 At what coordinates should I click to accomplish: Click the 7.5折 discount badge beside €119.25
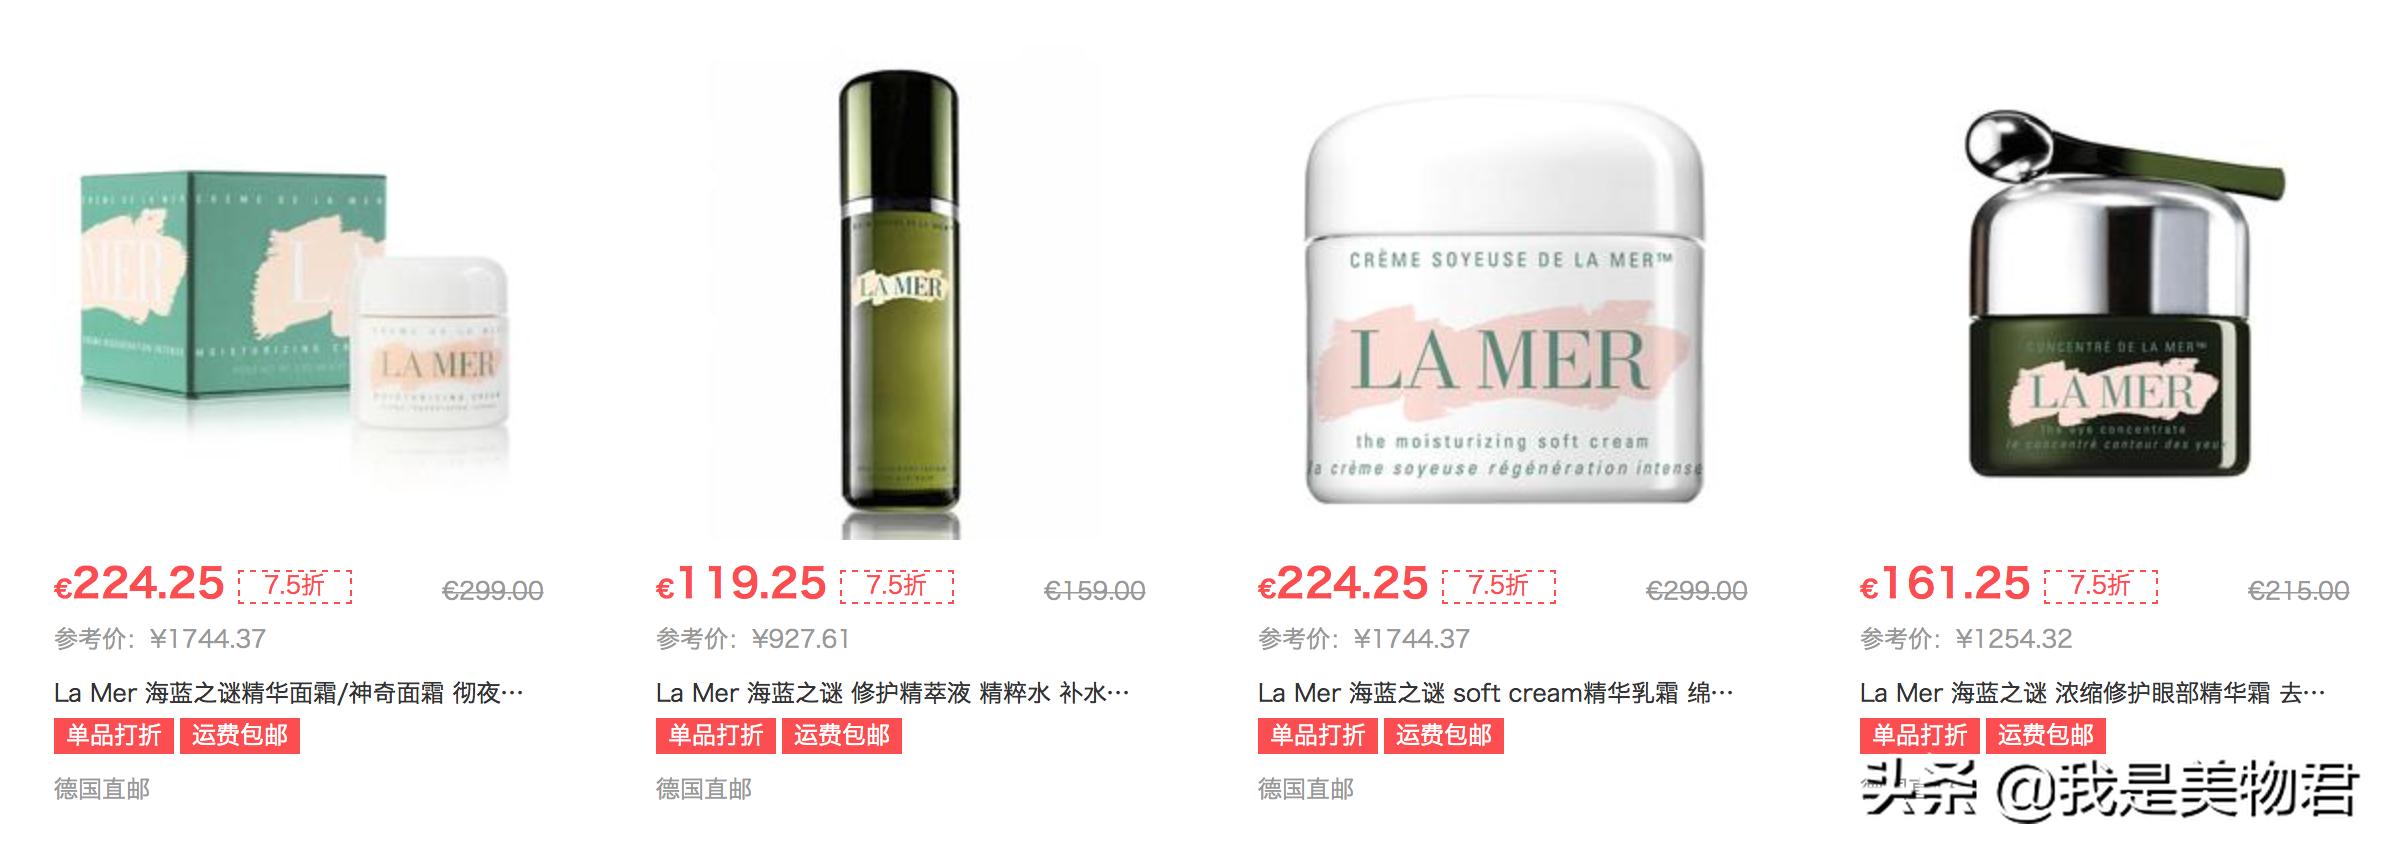[x=897, y=586]
